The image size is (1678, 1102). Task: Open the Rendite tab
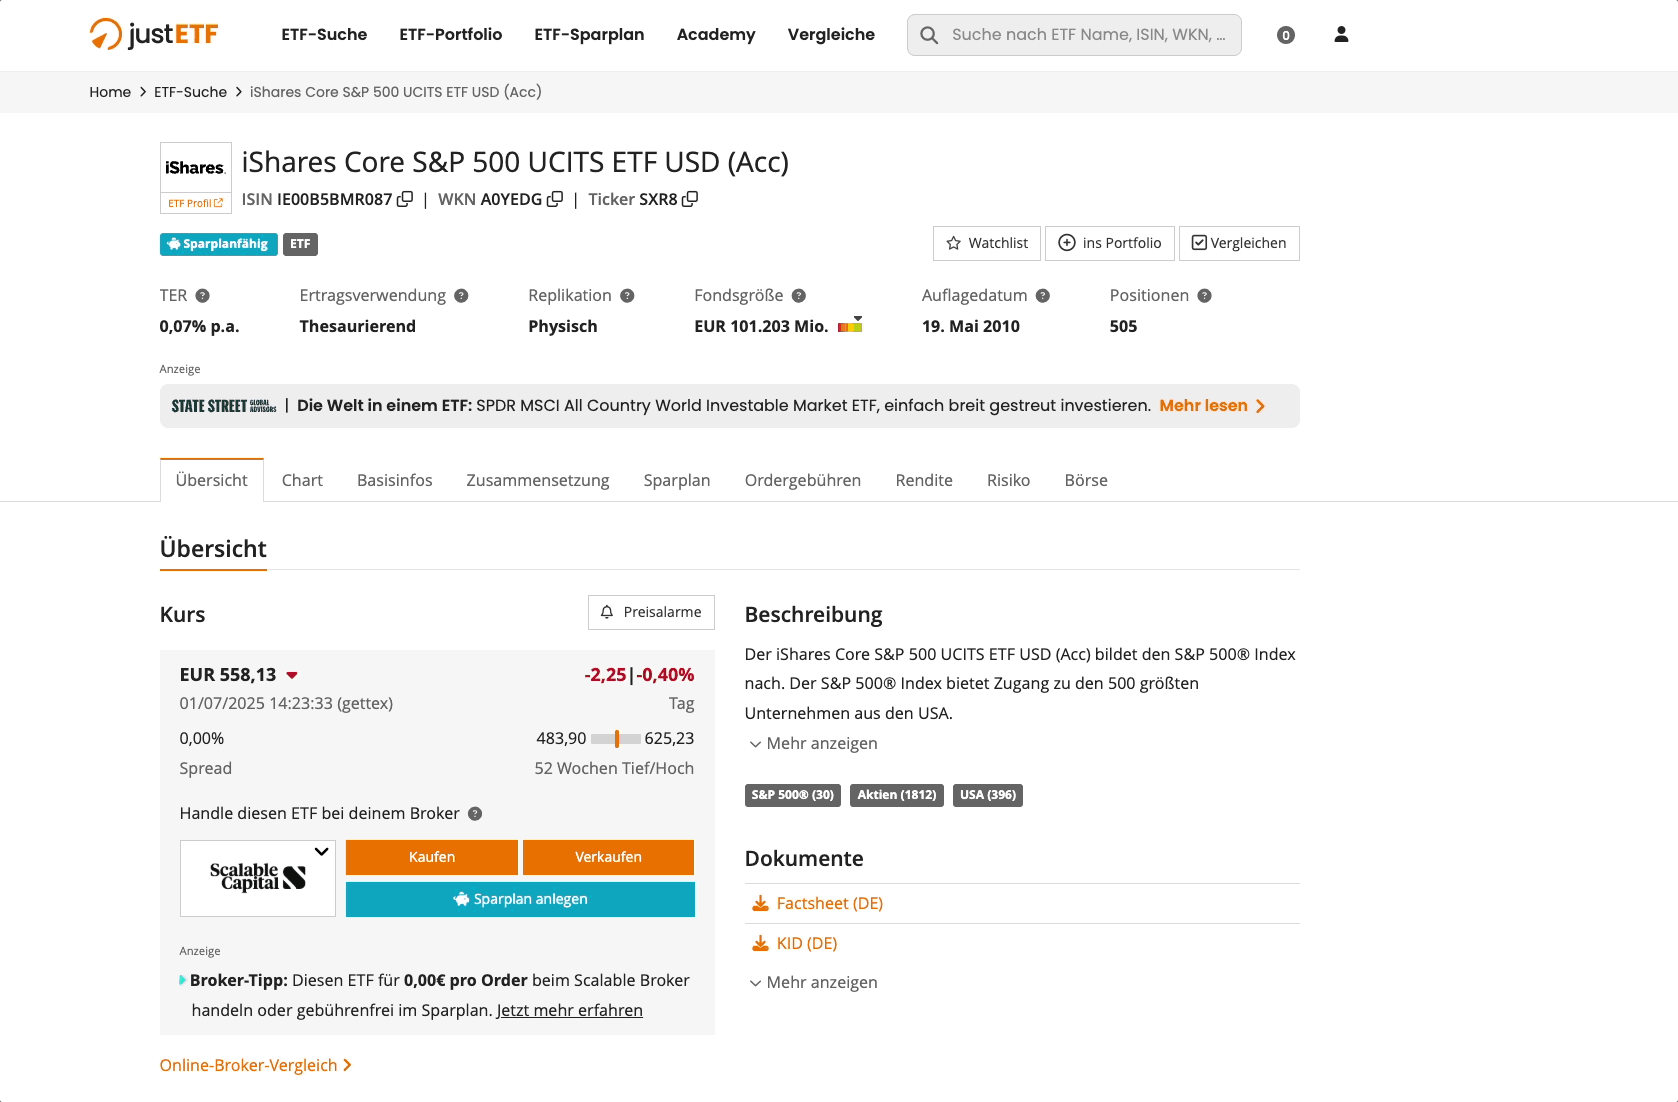[924, 480]
